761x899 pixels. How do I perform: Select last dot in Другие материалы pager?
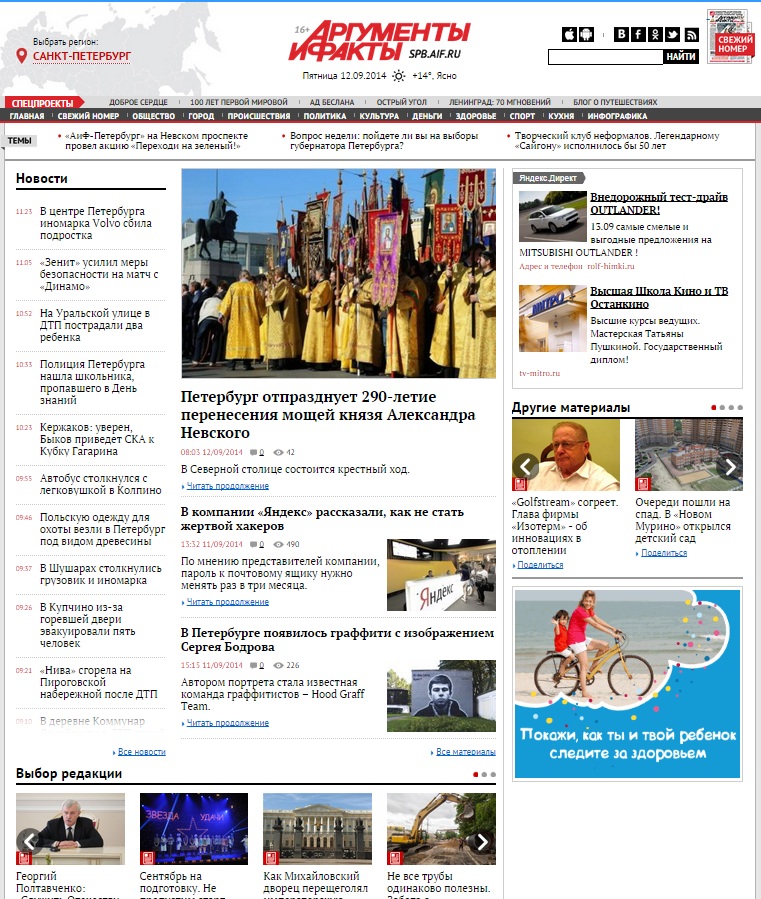point(740,408)
